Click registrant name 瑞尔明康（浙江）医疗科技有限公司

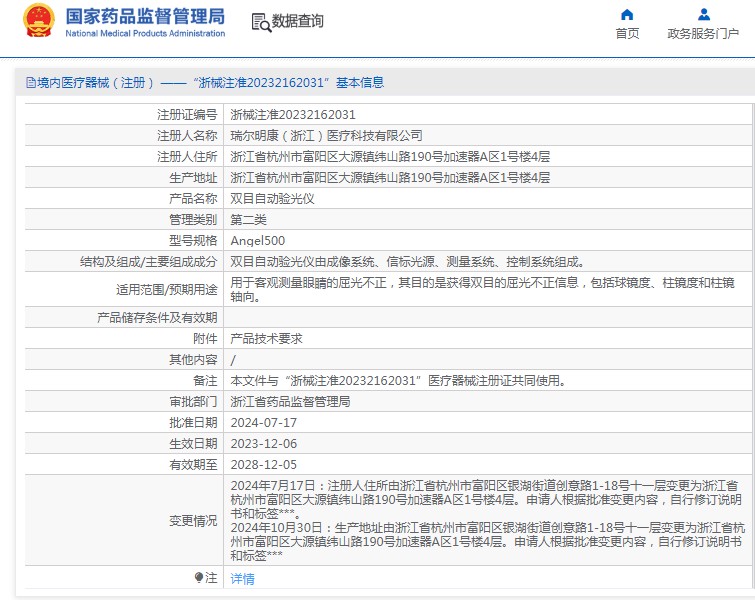coord(326,136)
